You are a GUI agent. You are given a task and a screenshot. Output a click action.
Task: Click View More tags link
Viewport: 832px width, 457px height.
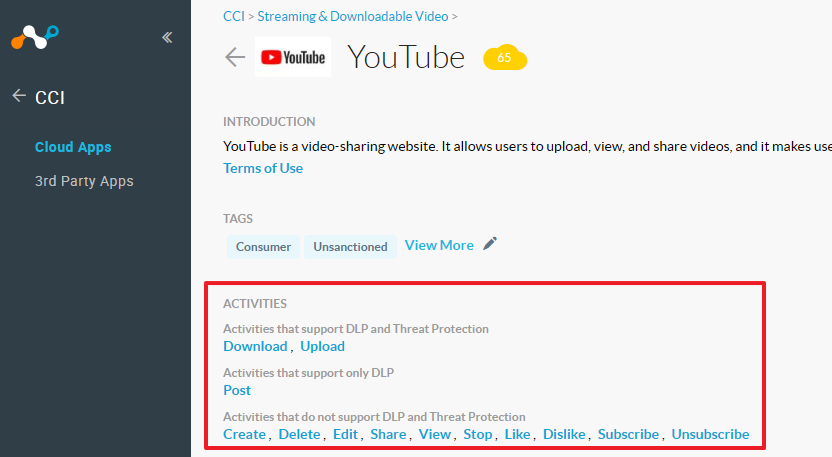click(439, 245)
